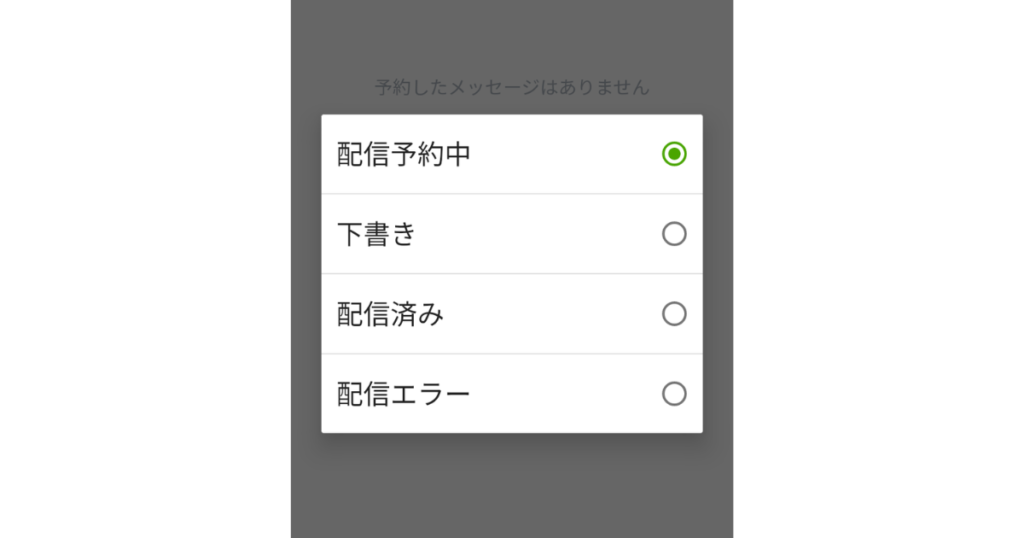Pick the 配信エラー radio button

click(674, 394)
